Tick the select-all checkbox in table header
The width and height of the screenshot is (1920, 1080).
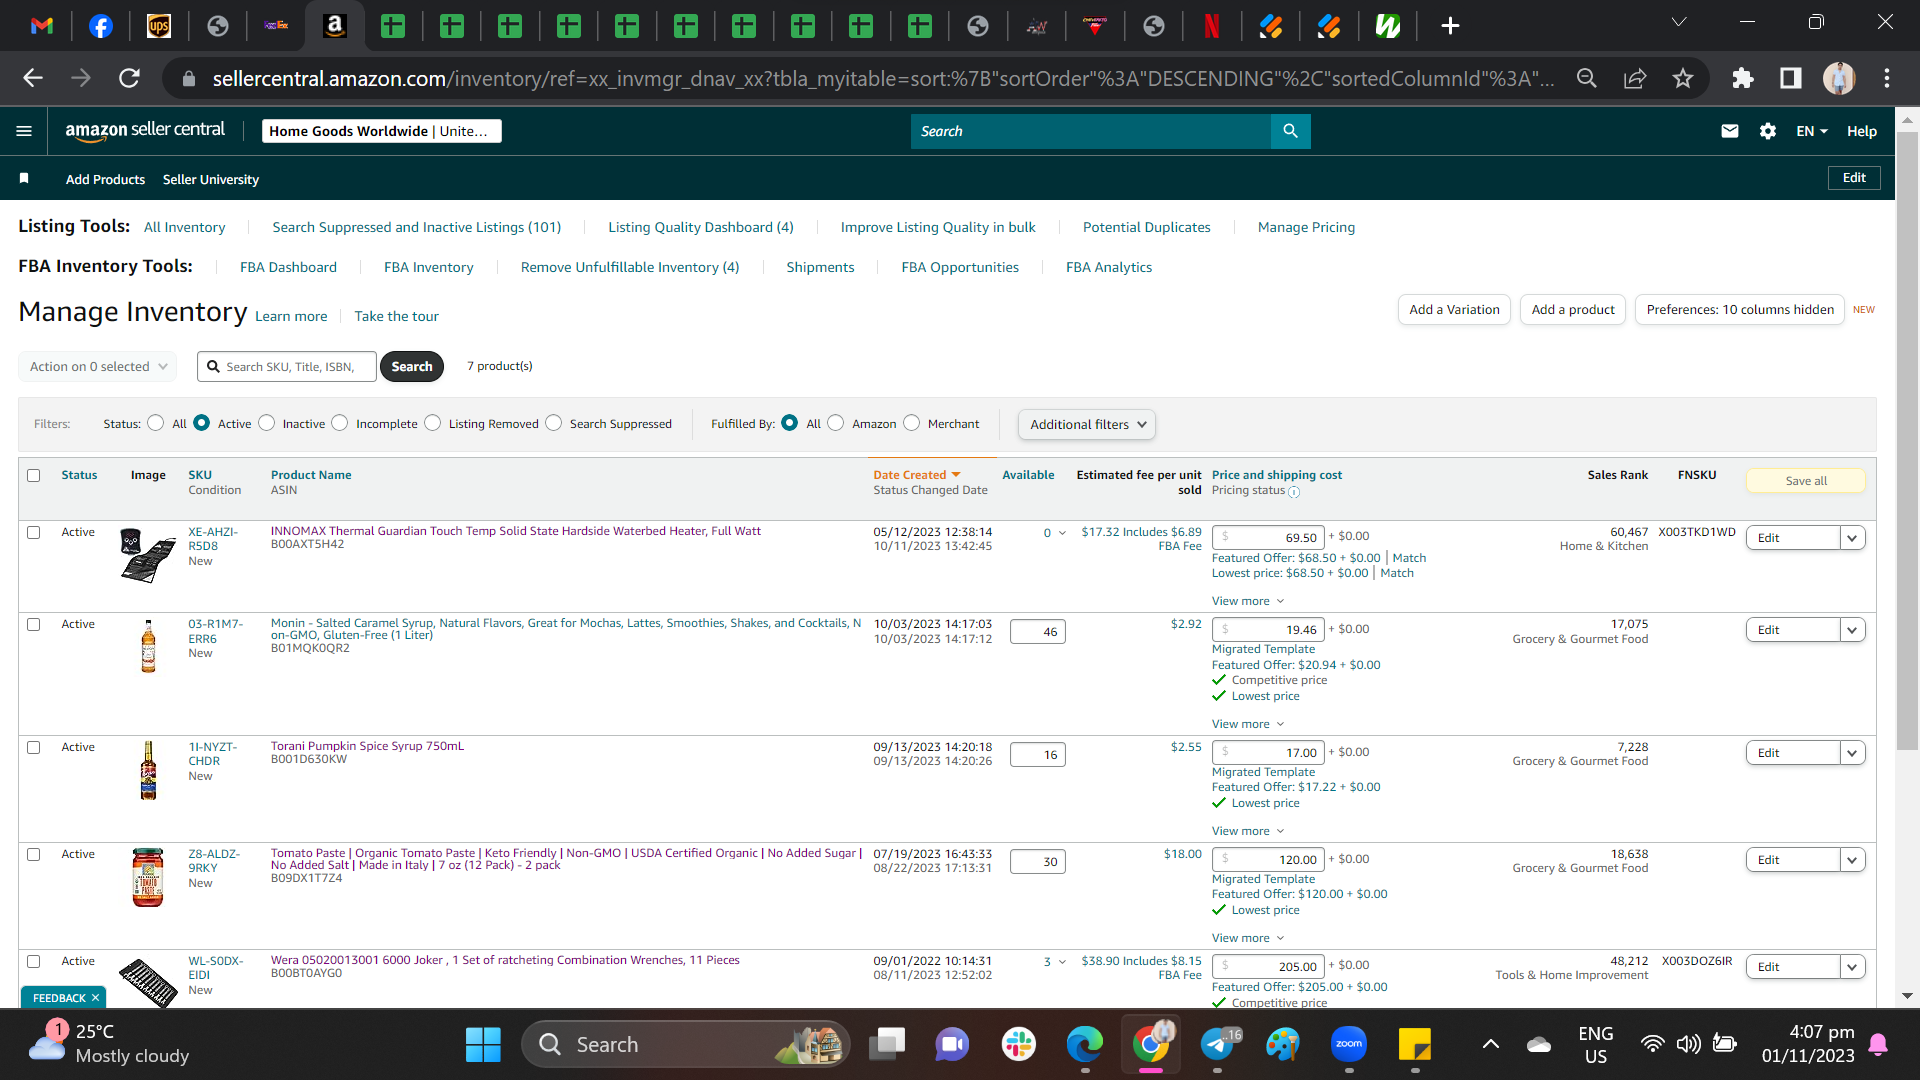[34, 475]
